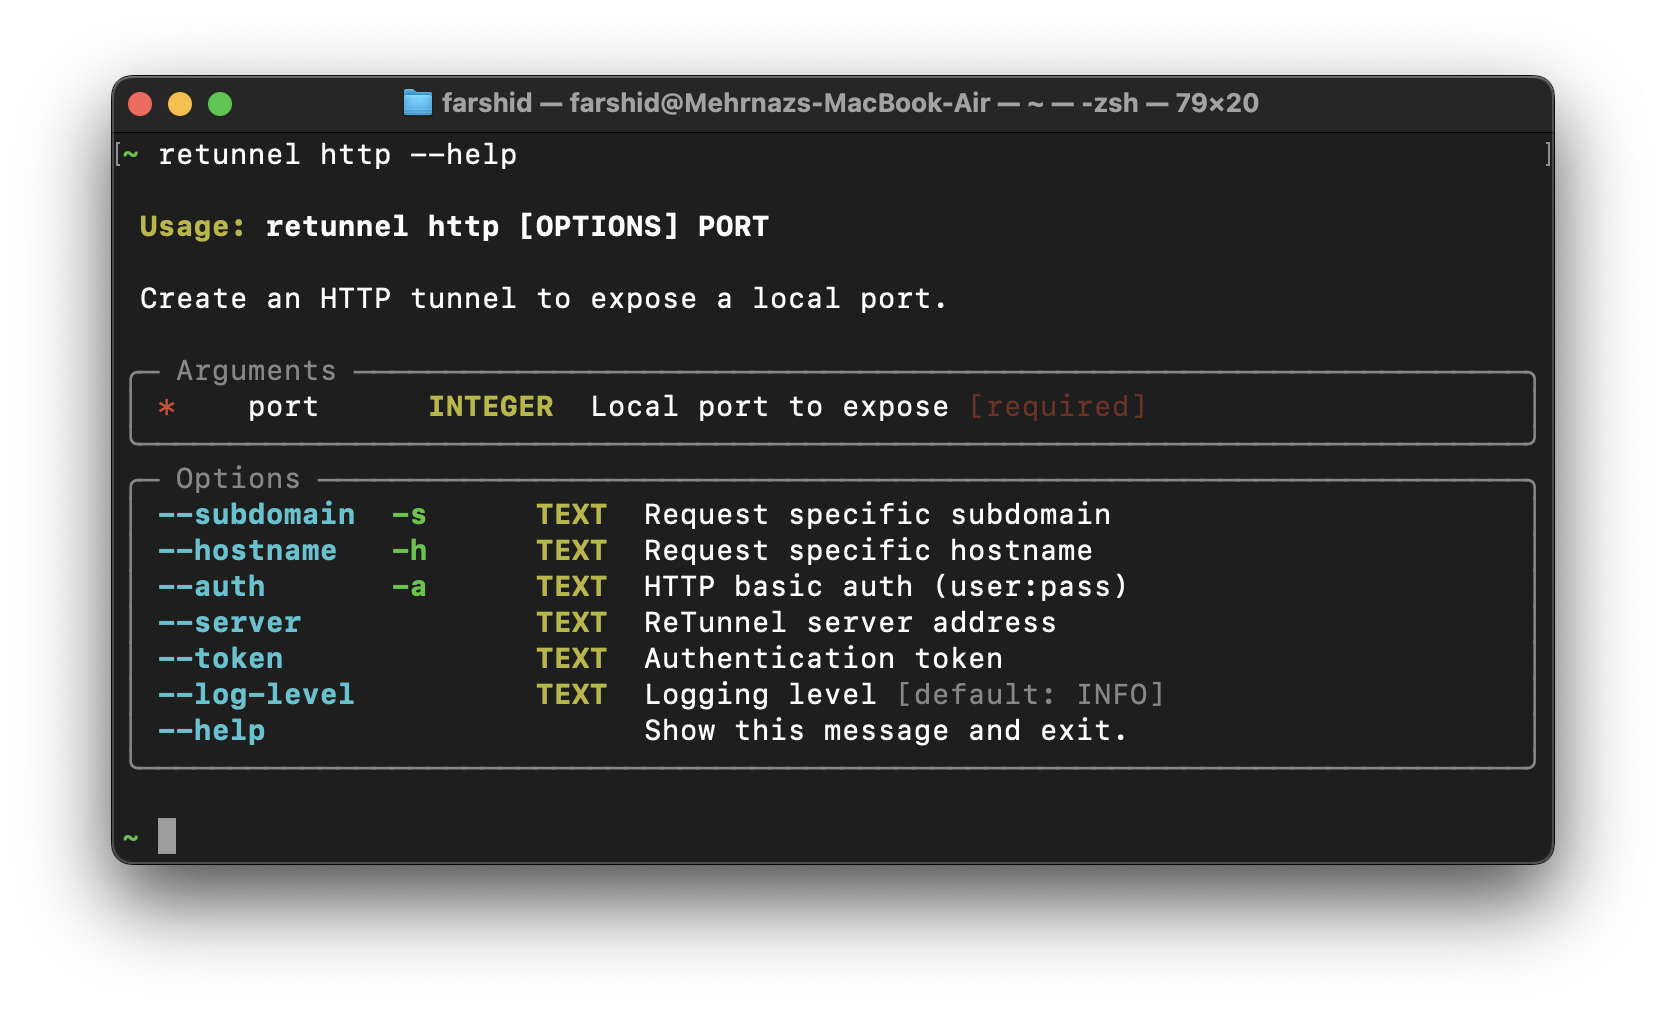Screen dimensions: 1666x1012
Task: Click the blue folder icon in title bar
Action: [x=417, y=103]
